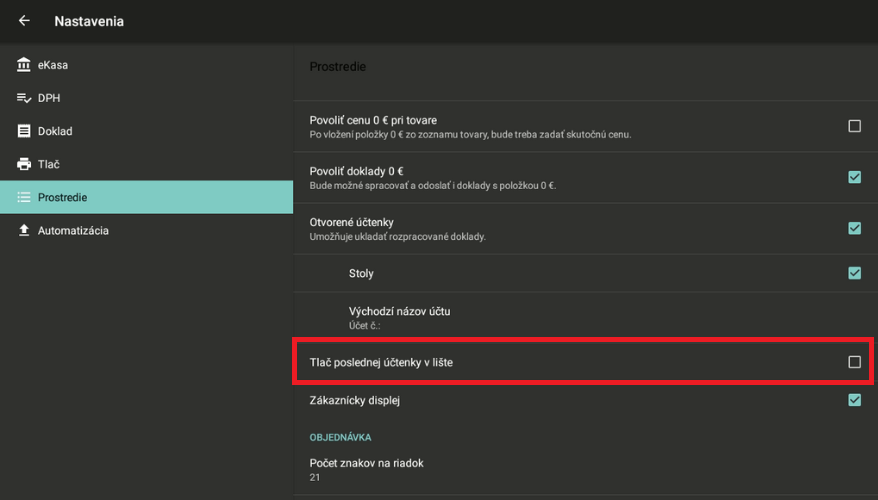Switch to the DPH settings section
This screenshot has height=500, width=878.
coord(50,98)
